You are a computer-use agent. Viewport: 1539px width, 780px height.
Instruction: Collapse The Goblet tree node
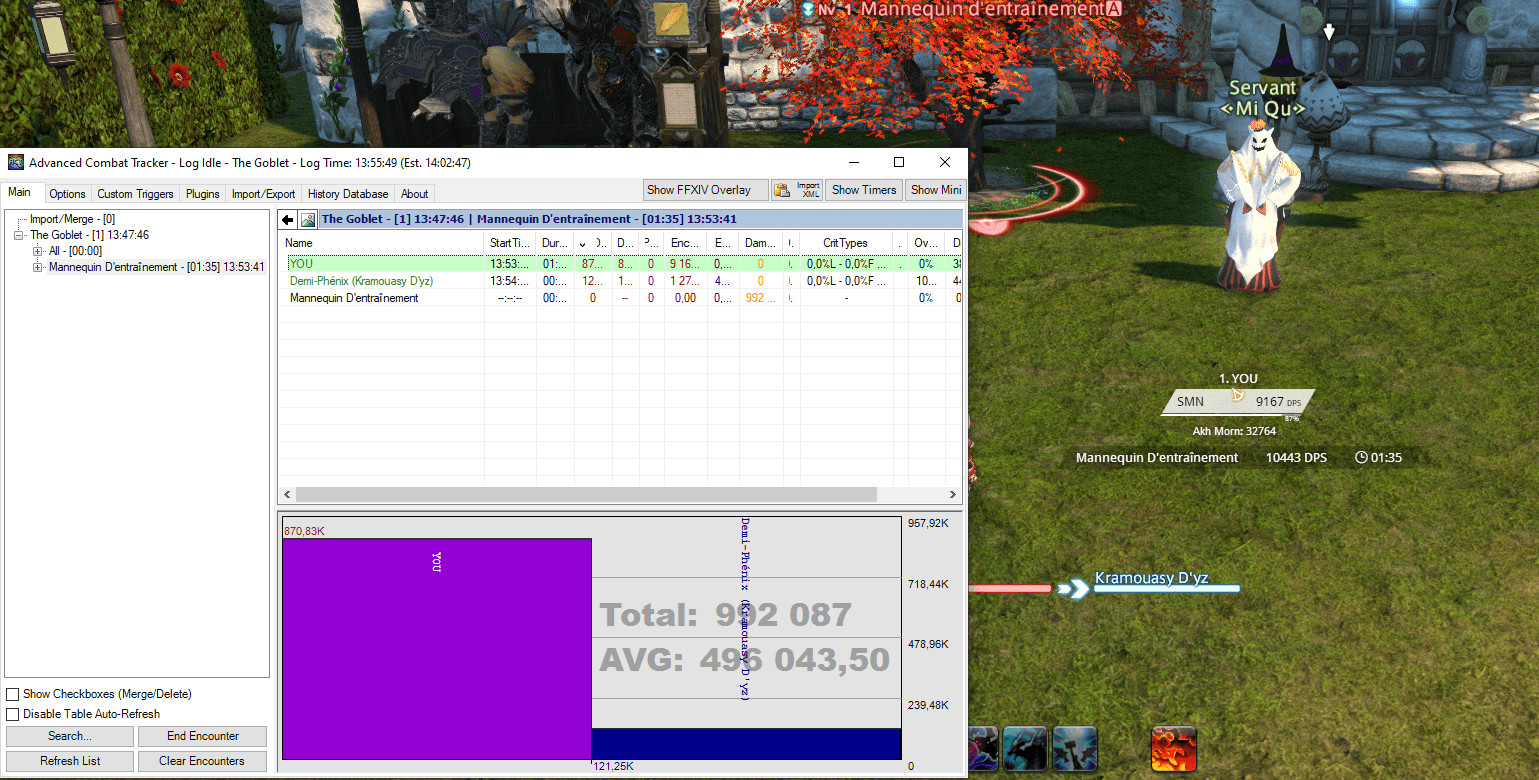click(18, 235)
